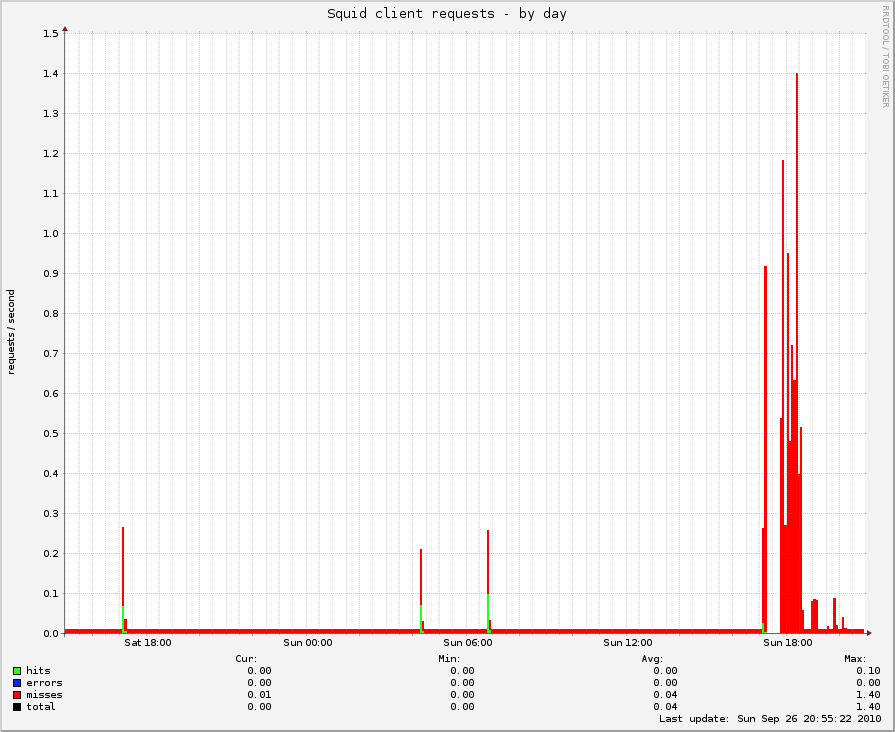
Task: Click the 1.5 y-axis label
Action: click(51, 34)
